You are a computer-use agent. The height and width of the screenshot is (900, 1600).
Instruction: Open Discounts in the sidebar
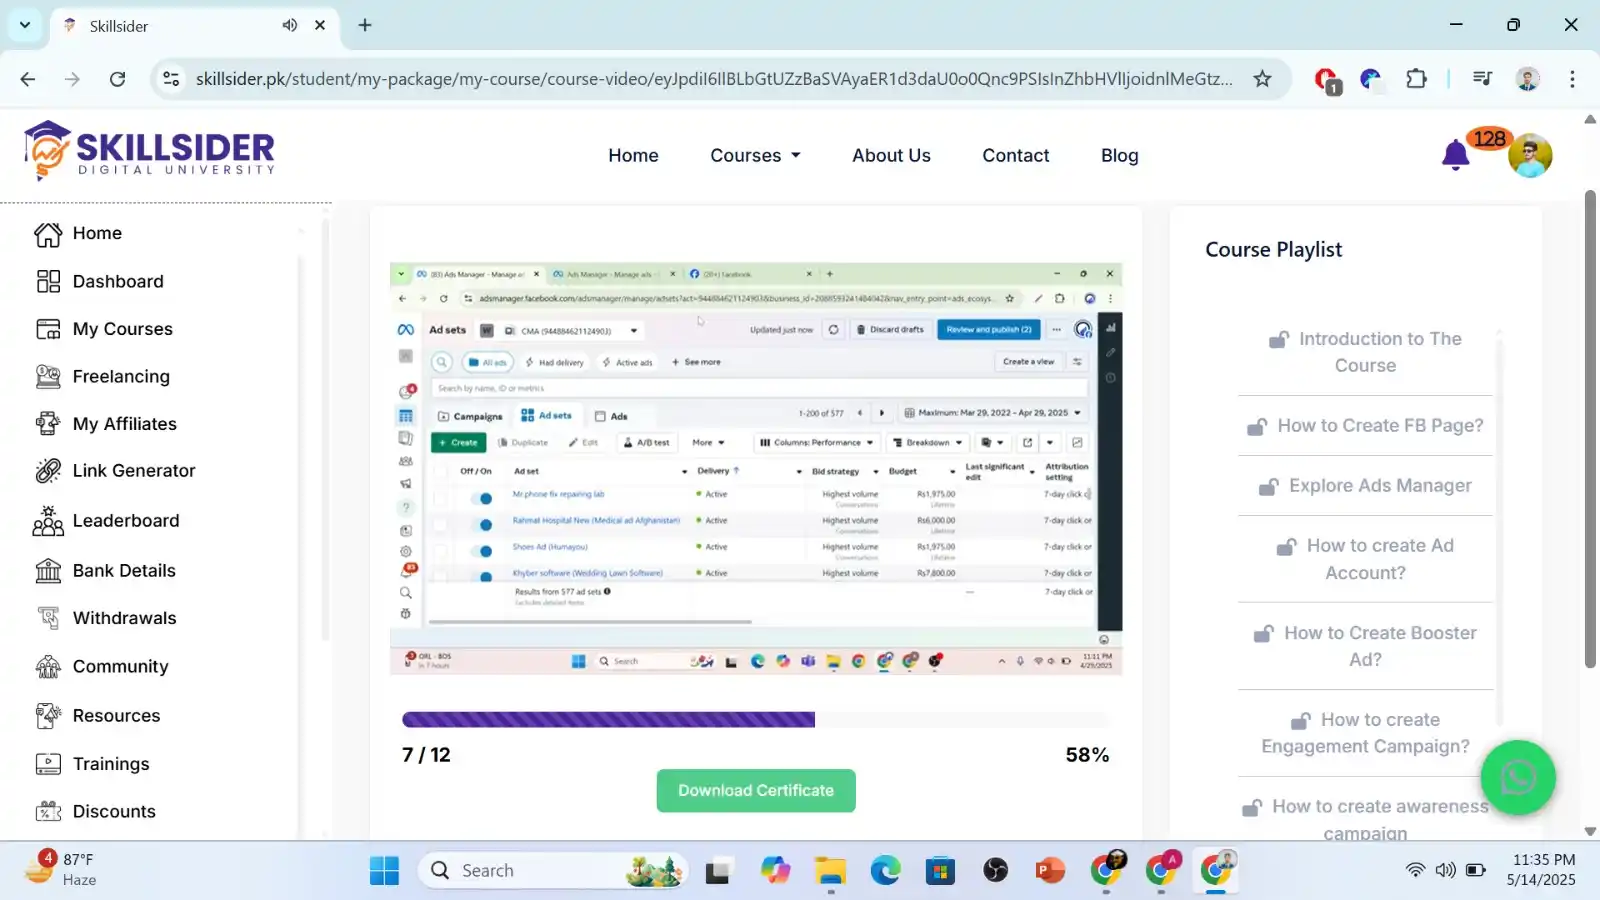[x=96, y=811]
